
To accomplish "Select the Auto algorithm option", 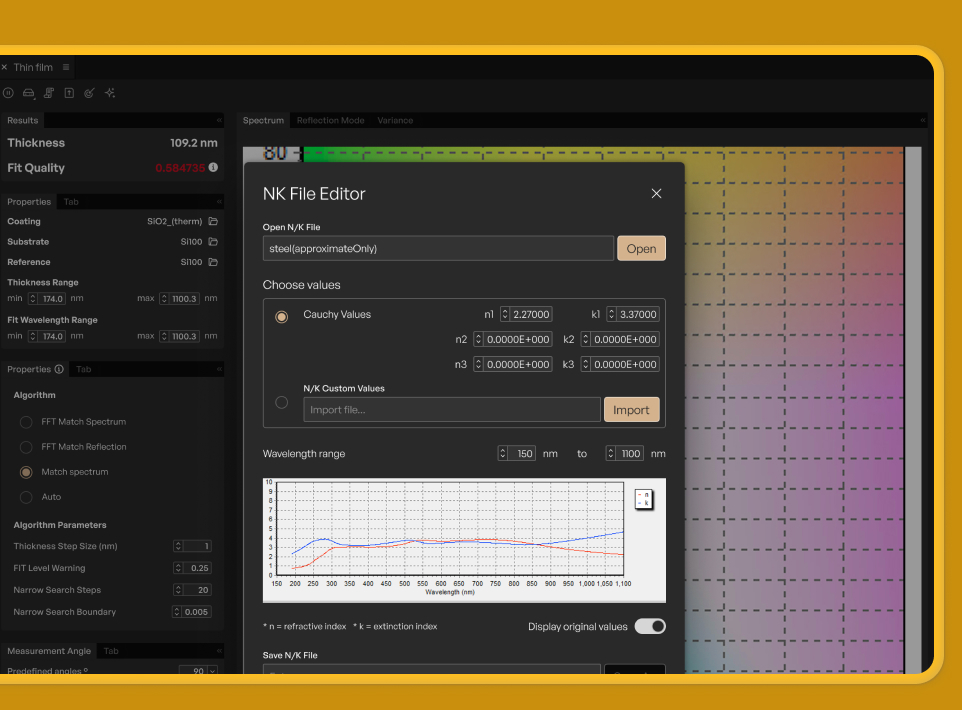I will point(27,497).
